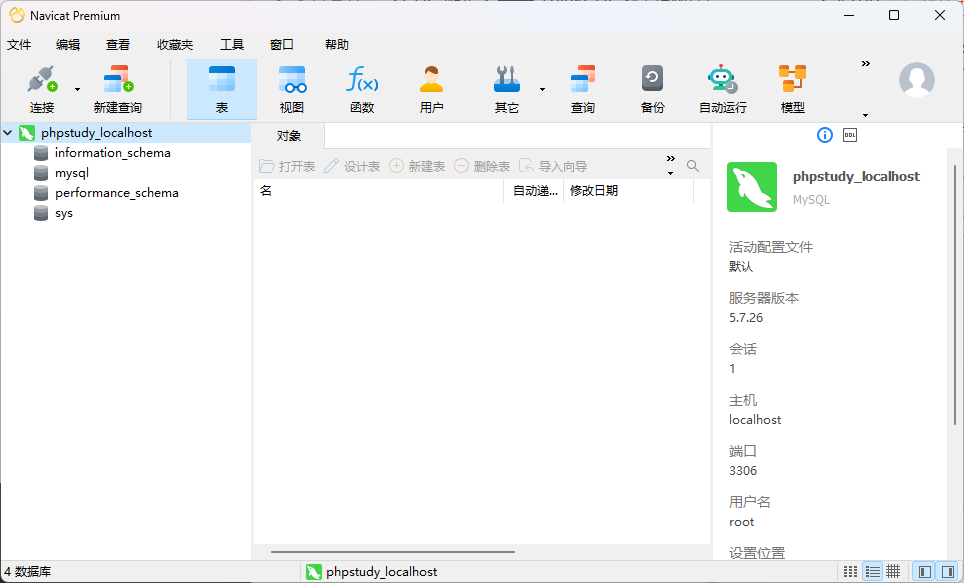Click Design Table (设计表) button
The image size is (964, 583).
click(352, 166)
